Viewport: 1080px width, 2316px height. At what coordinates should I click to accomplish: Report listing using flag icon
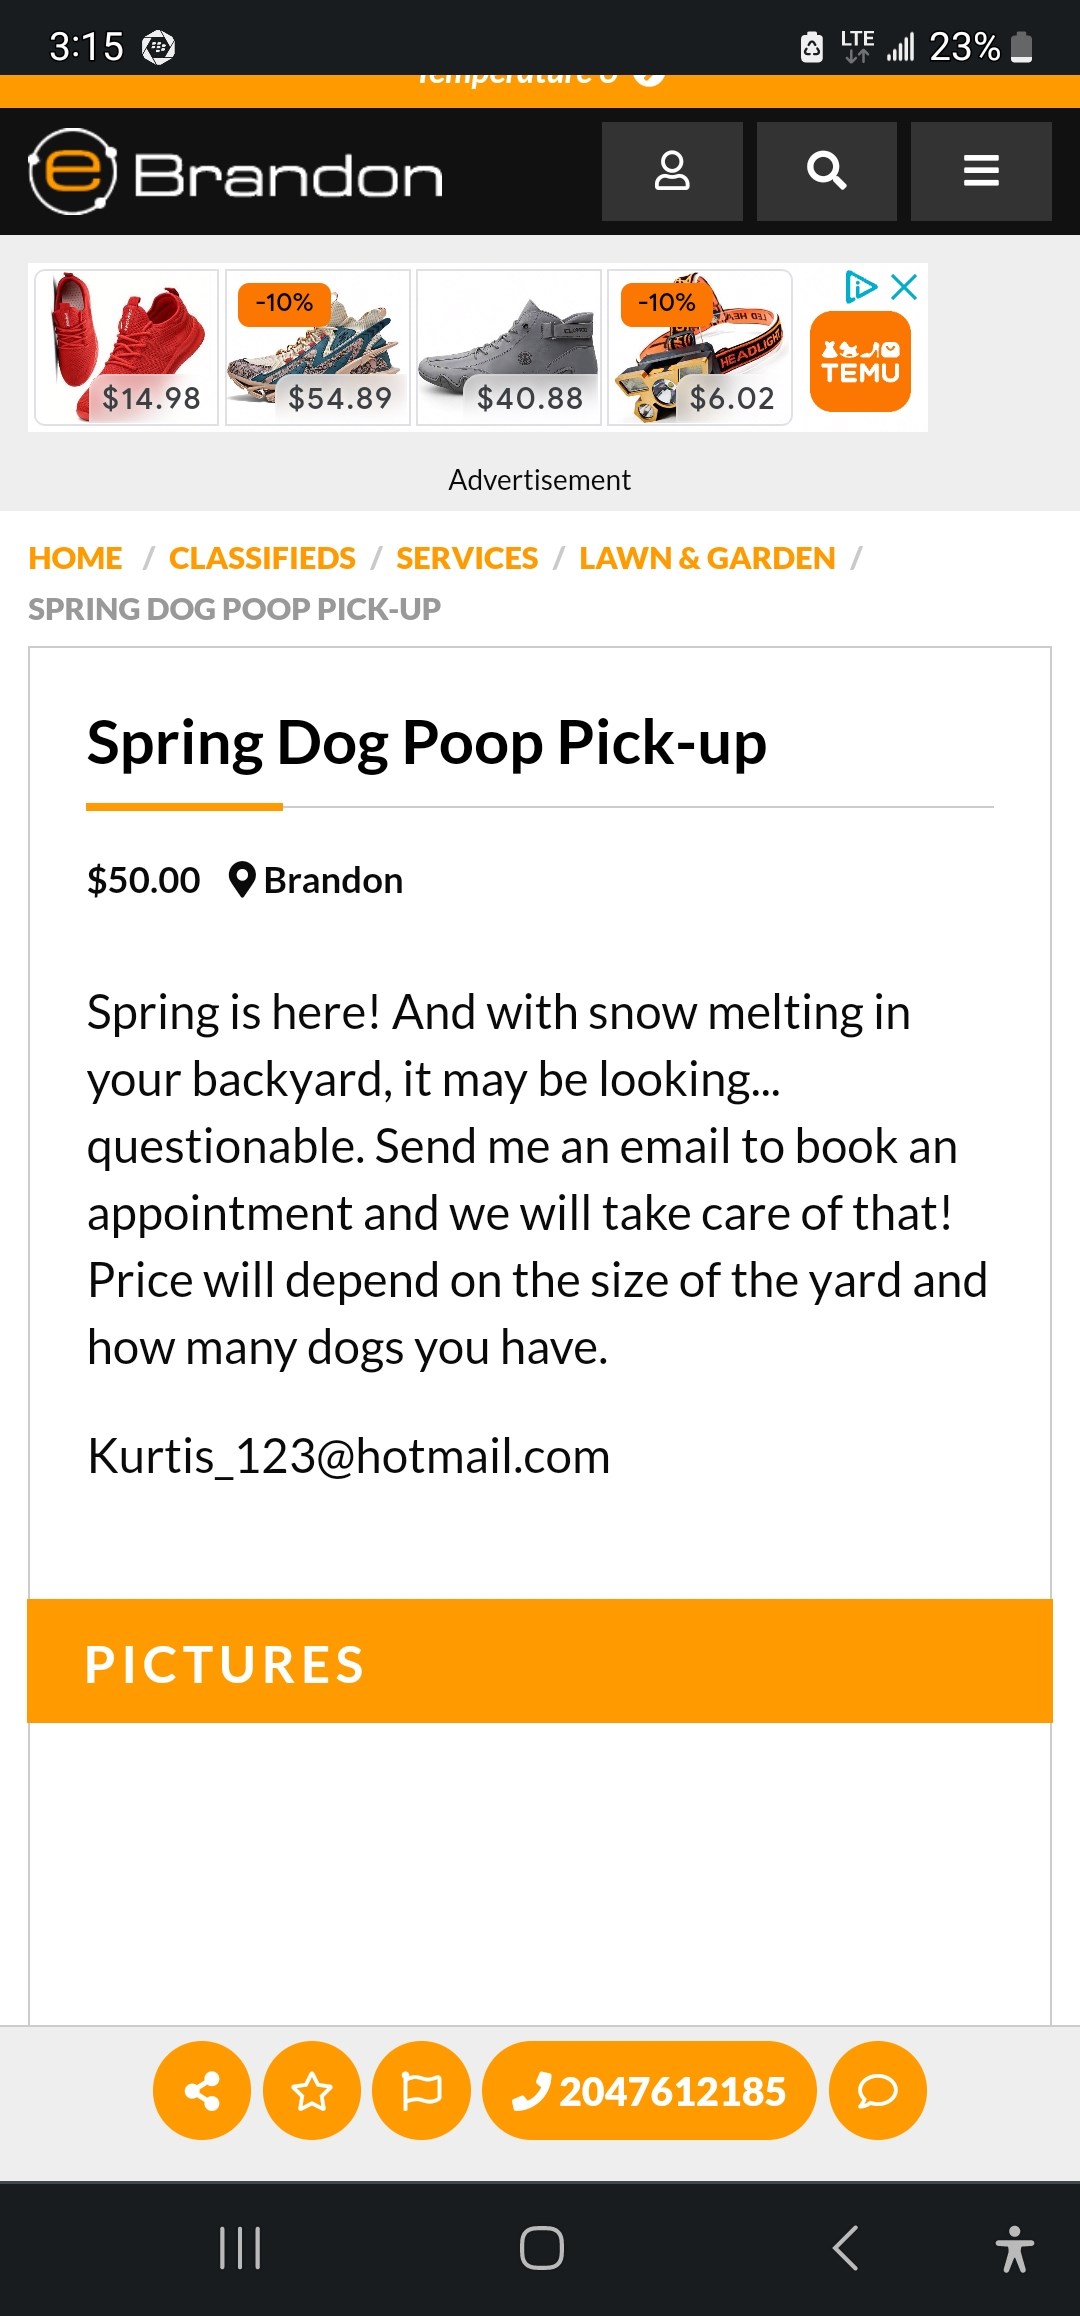[x=421, y=2090]
